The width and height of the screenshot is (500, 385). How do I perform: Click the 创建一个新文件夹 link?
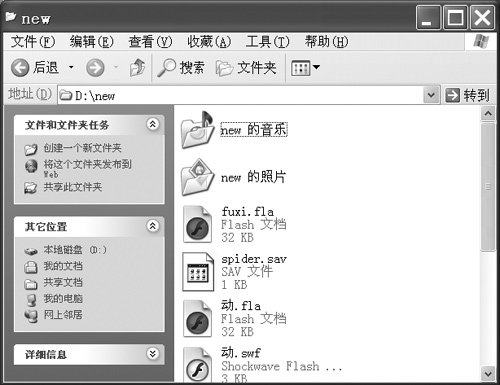82,148
